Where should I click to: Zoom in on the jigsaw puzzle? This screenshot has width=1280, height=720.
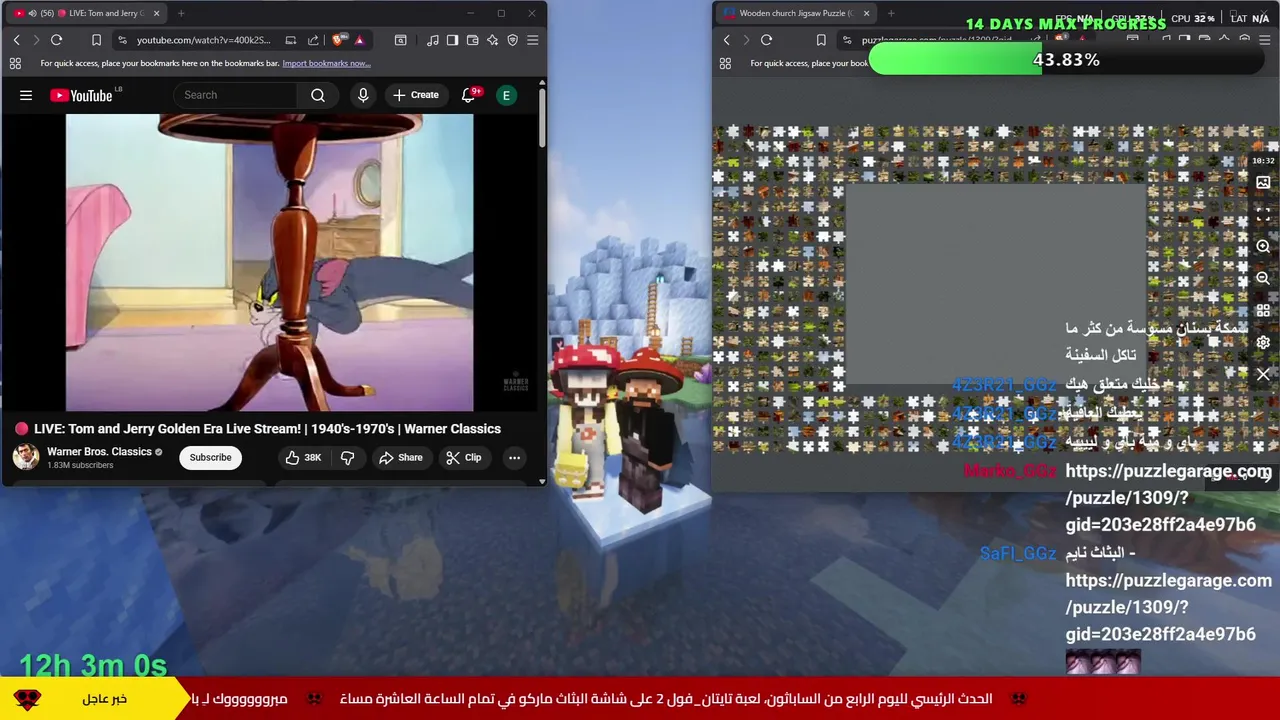click(1263, 246)
